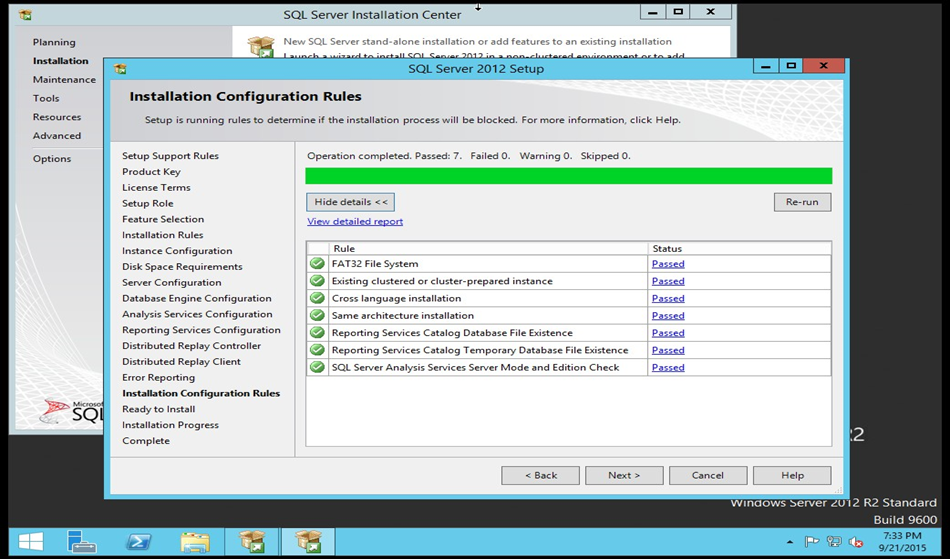The height and width of the screenshot is (559, 950).
Task: Open Server Manager from the taskbar
Action: [82, 542]
